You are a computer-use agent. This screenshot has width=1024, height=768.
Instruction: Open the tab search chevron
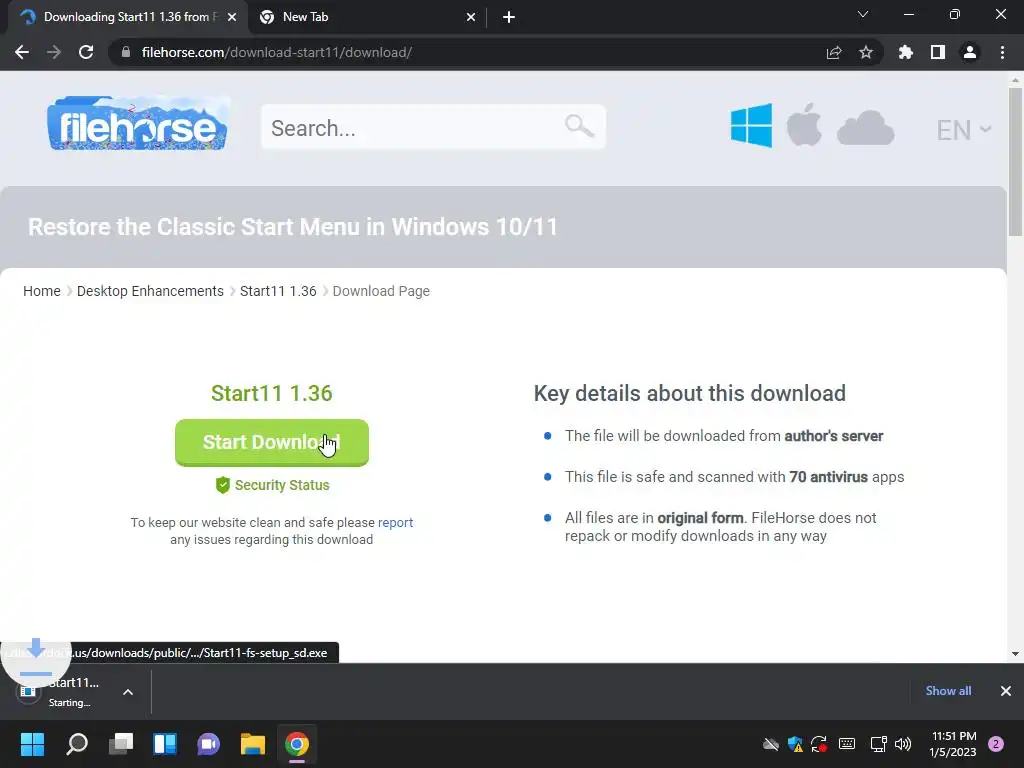coord(863,14)
